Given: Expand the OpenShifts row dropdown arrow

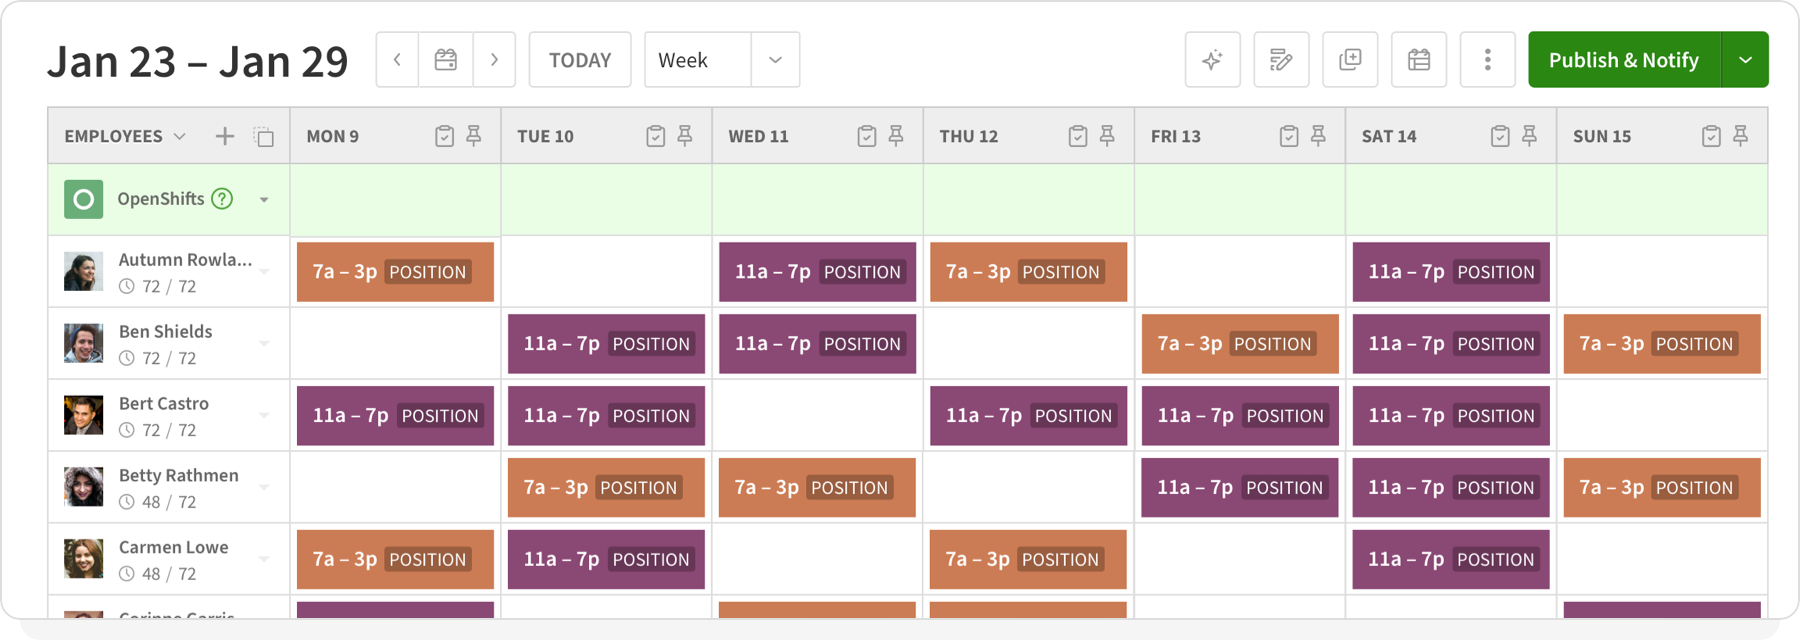Looking at the screenshot, I should pos(264,199).
